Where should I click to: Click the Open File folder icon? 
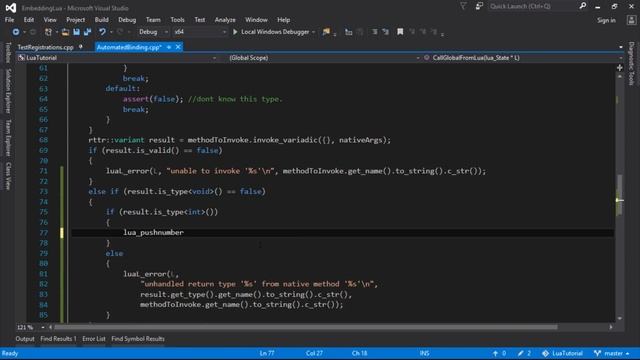pos(65,32)
